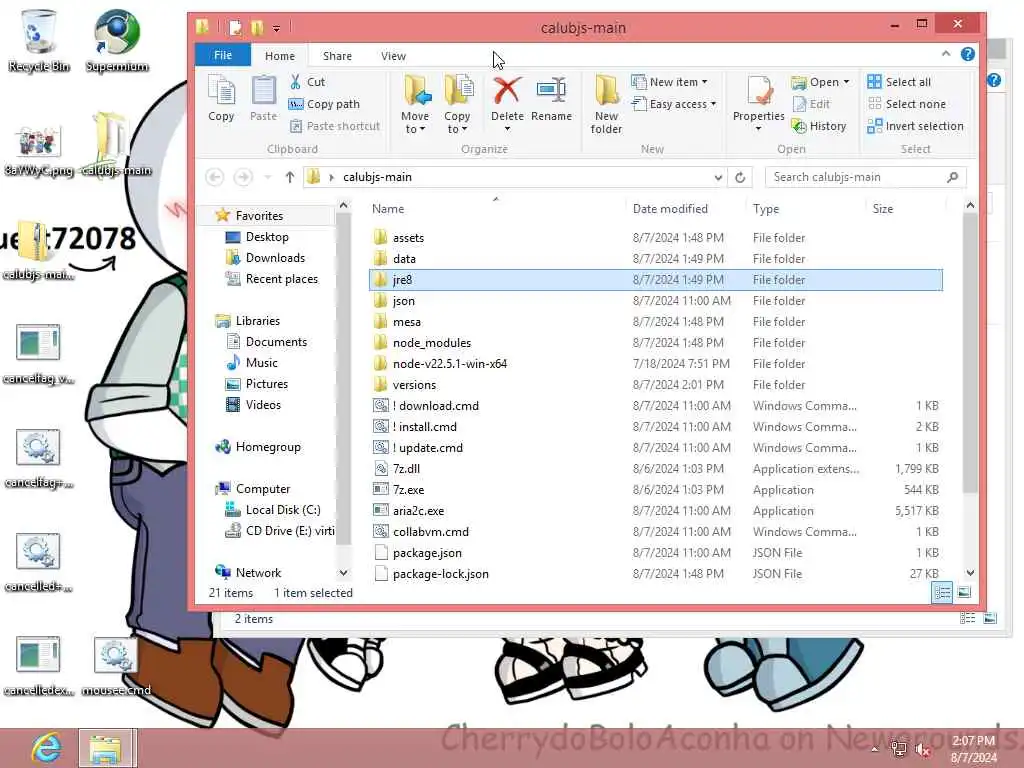Click the red Delete icon
This screenshot has height=768, width=1024.
507,91
